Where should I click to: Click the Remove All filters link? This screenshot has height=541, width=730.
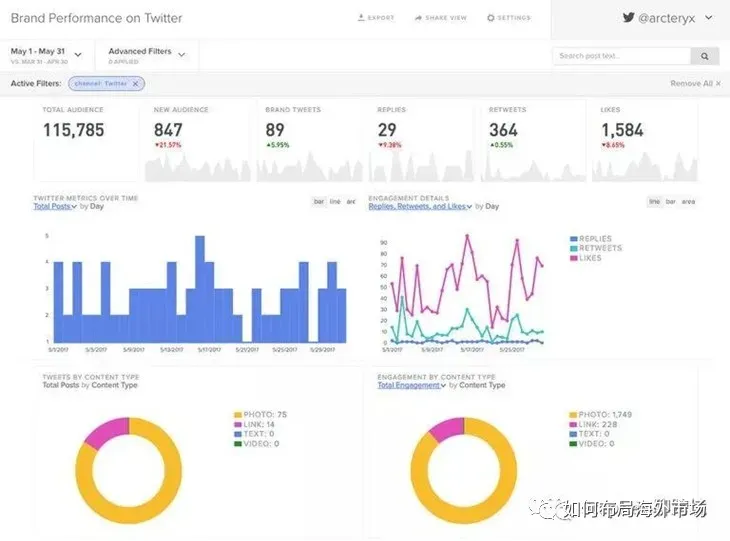tap(691, 83)
